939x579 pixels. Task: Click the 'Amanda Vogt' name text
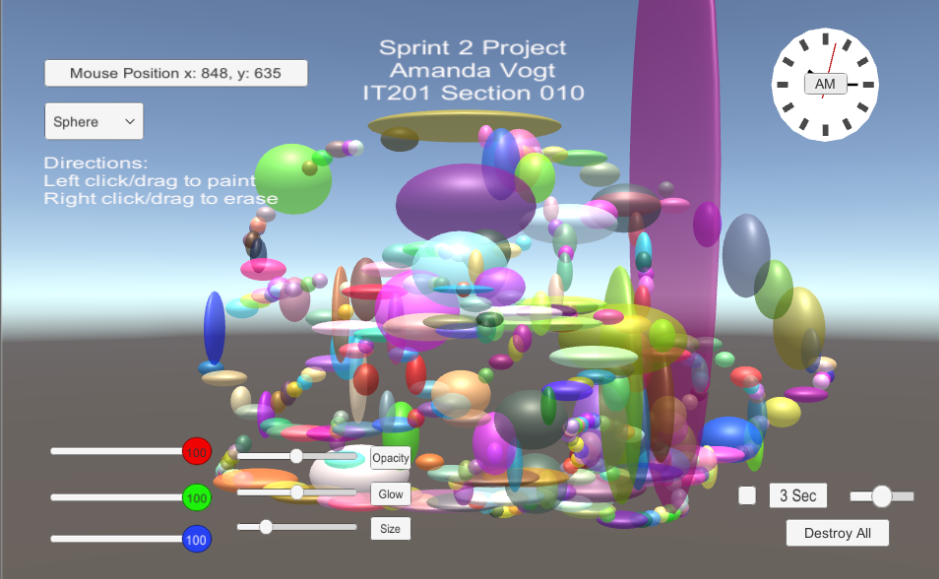[x=473, y=70]
